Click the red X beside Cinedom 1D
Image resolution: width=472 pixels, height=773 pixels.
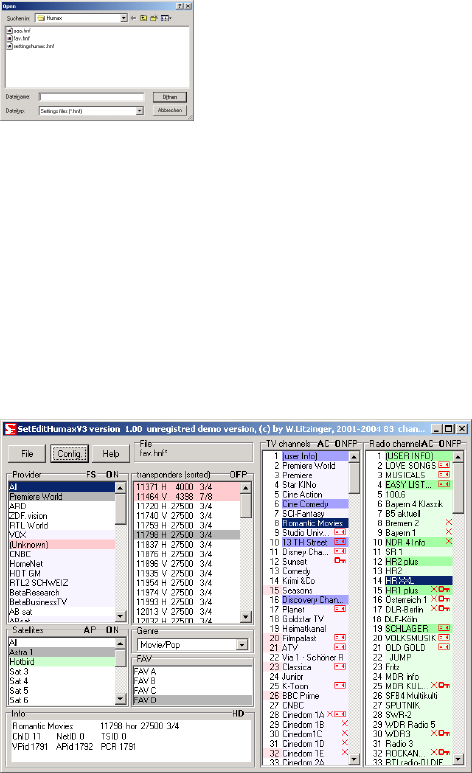345,743
